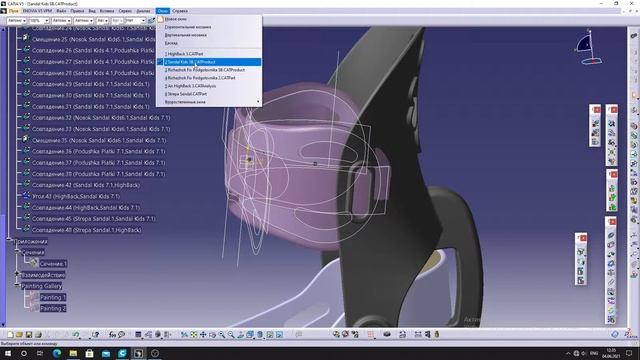Collapse the Сечения tree node
The width and height of the screenshot is (640, 360).
click(17, 252)
